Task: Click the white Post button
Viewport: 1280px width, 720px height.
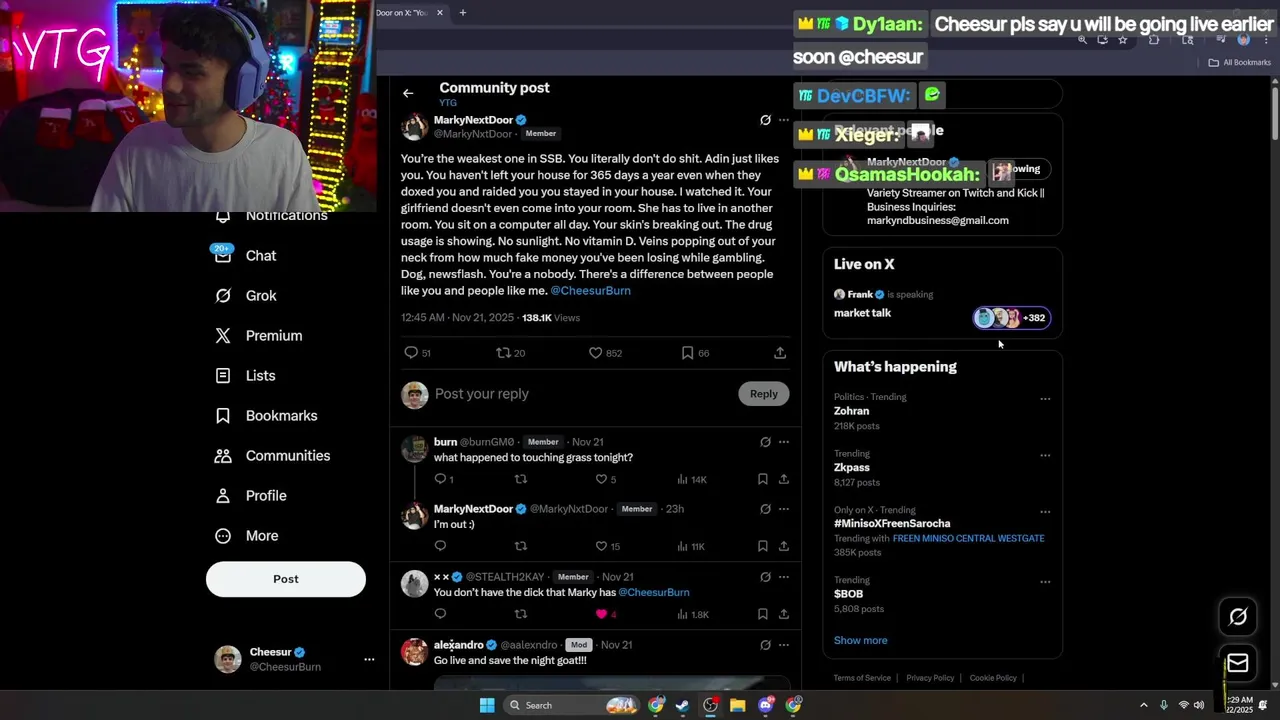Action: click(x=286, y=579)
